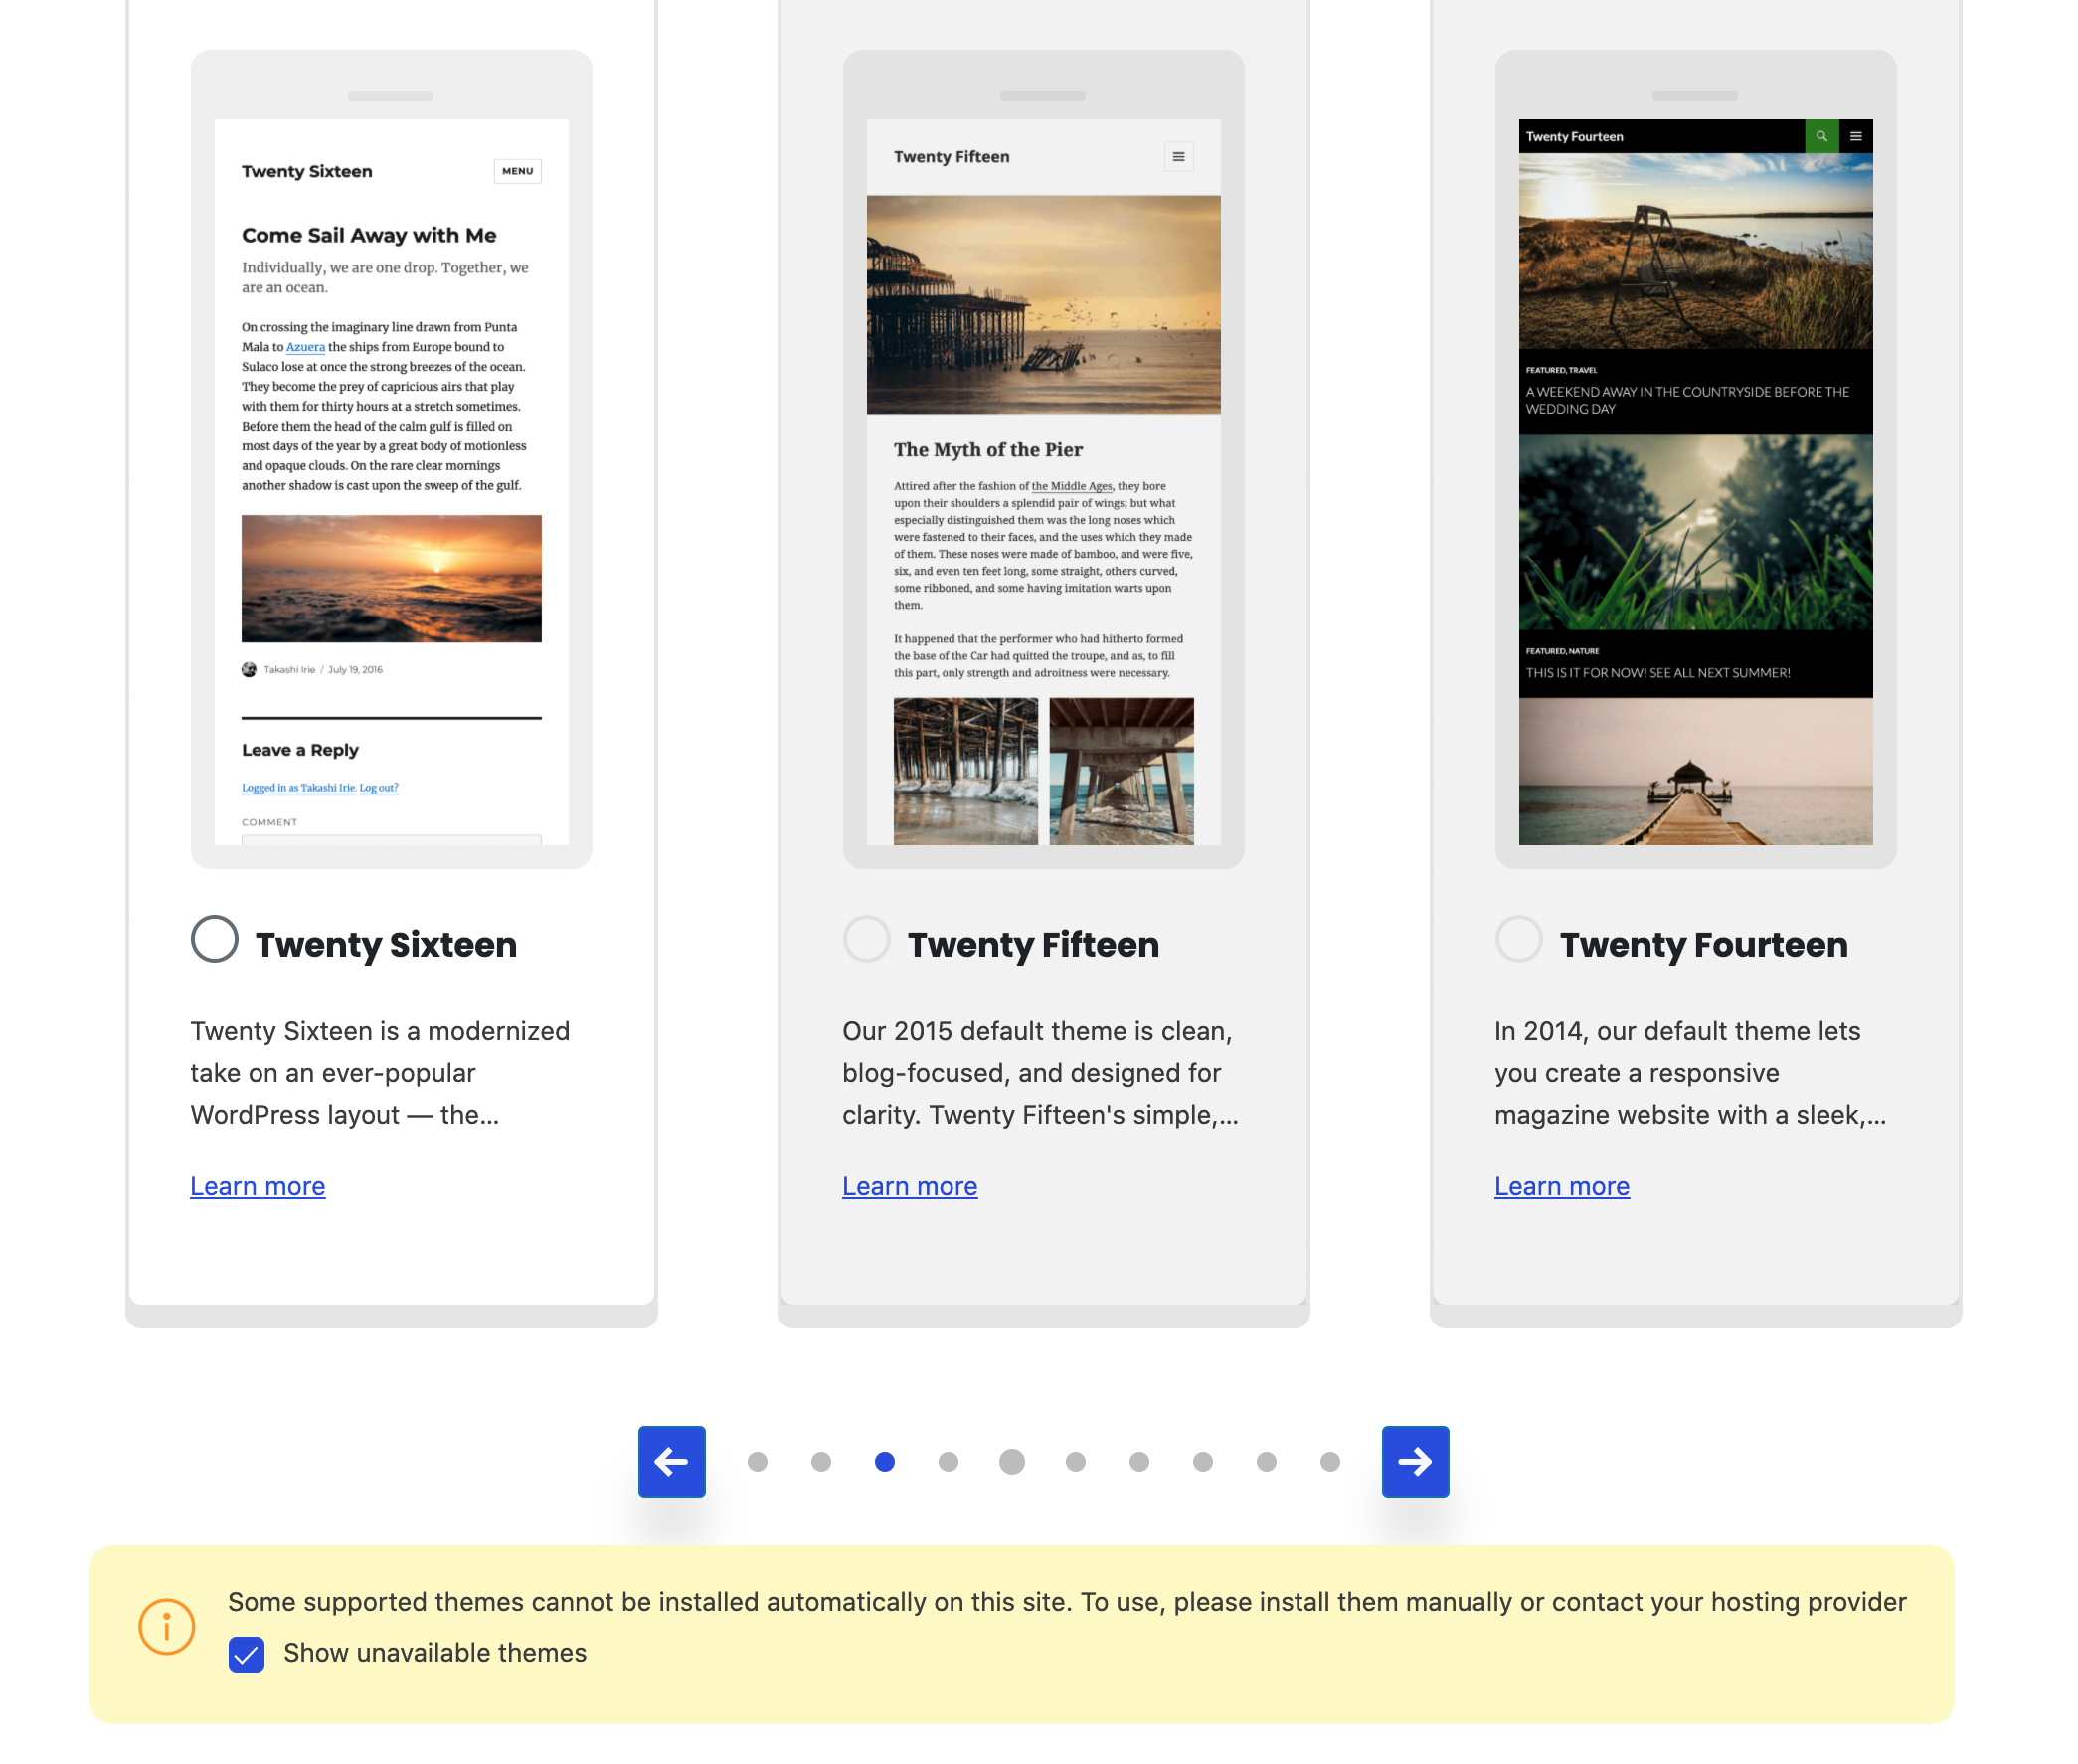Click the hamburger icon in Twenty Fourteen preview
The width and height of the screenshot is (2078, 1764).
1855,136
